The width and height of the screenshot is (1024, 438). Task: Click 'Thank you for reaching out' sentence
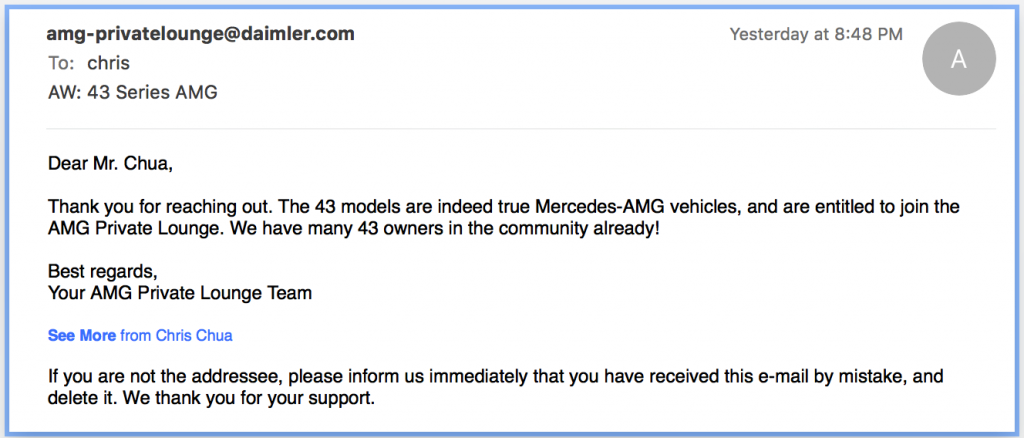(158, 207)
